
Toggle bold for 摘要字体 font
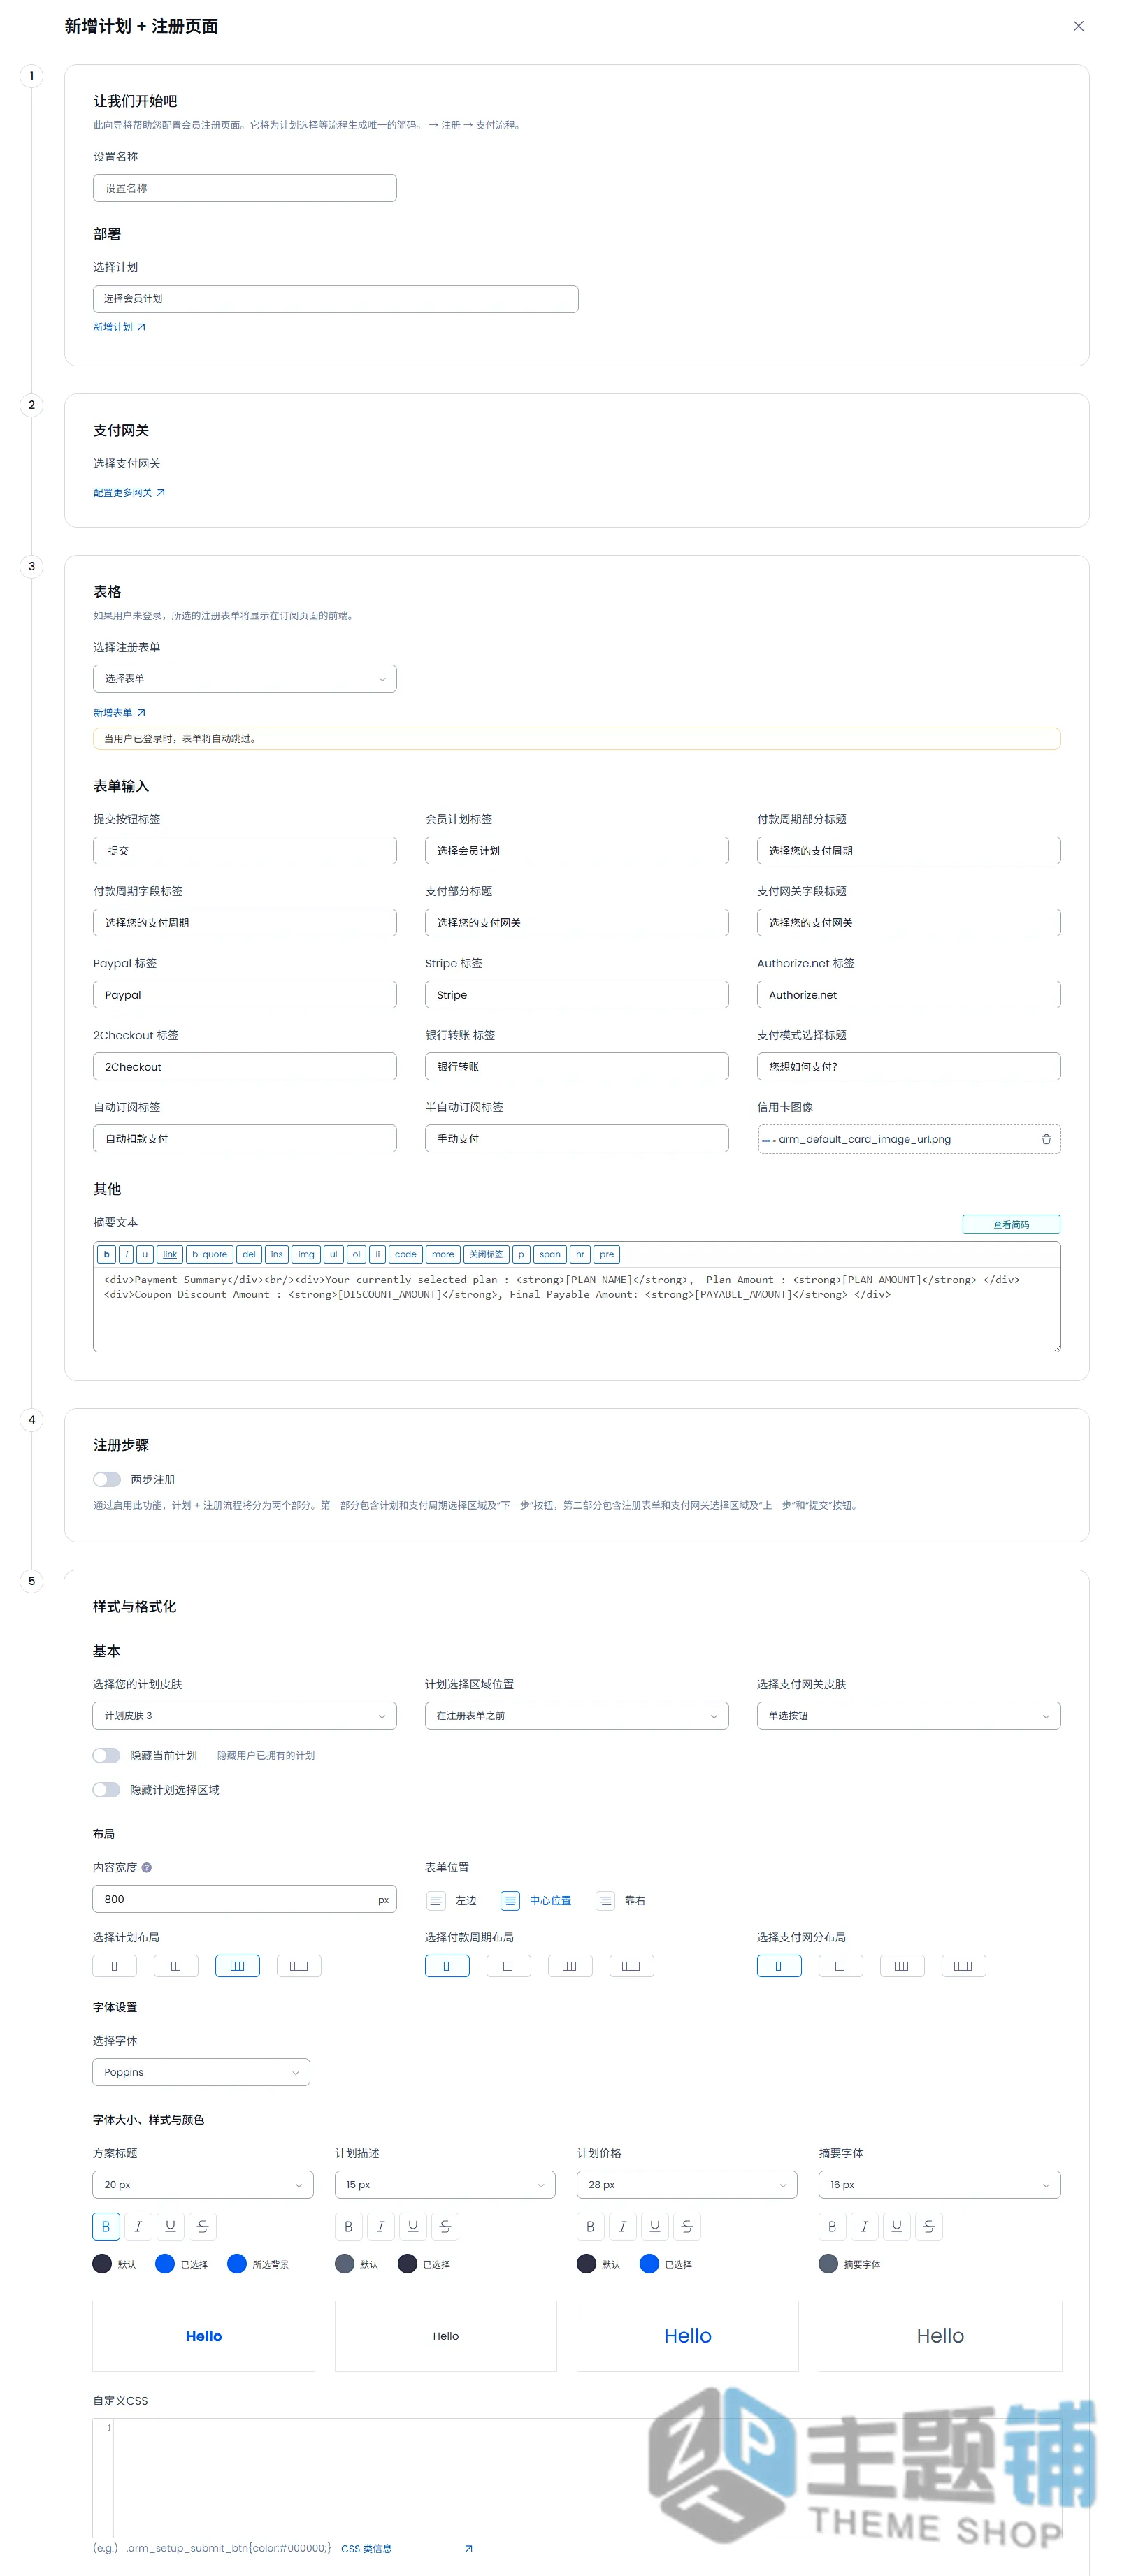pyautogui.click(x=832, y=2227)
